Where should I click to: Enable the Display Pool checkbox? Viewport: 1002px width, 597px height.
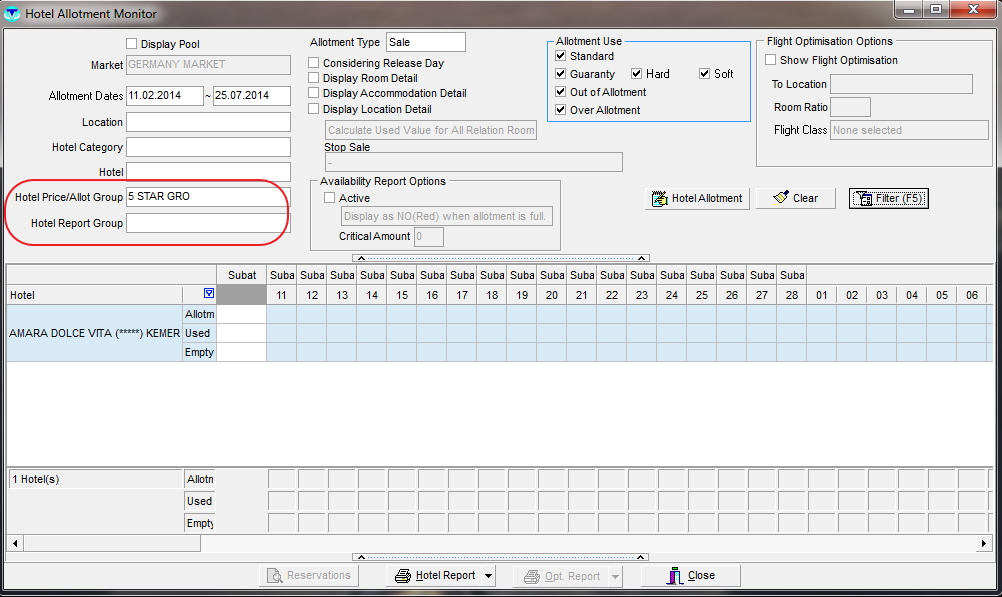point(131,44)
